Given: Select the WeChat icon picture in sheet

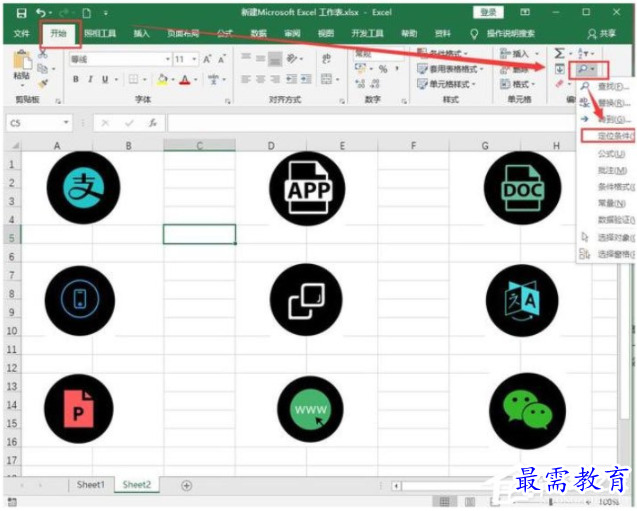Looking at the screenshot, I should [x=527, y=411].
